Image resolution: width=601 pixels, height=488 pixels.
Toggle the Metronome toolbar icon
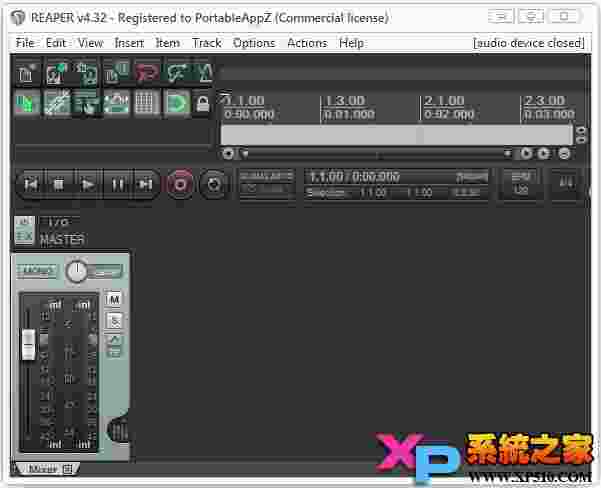[204, 73]
